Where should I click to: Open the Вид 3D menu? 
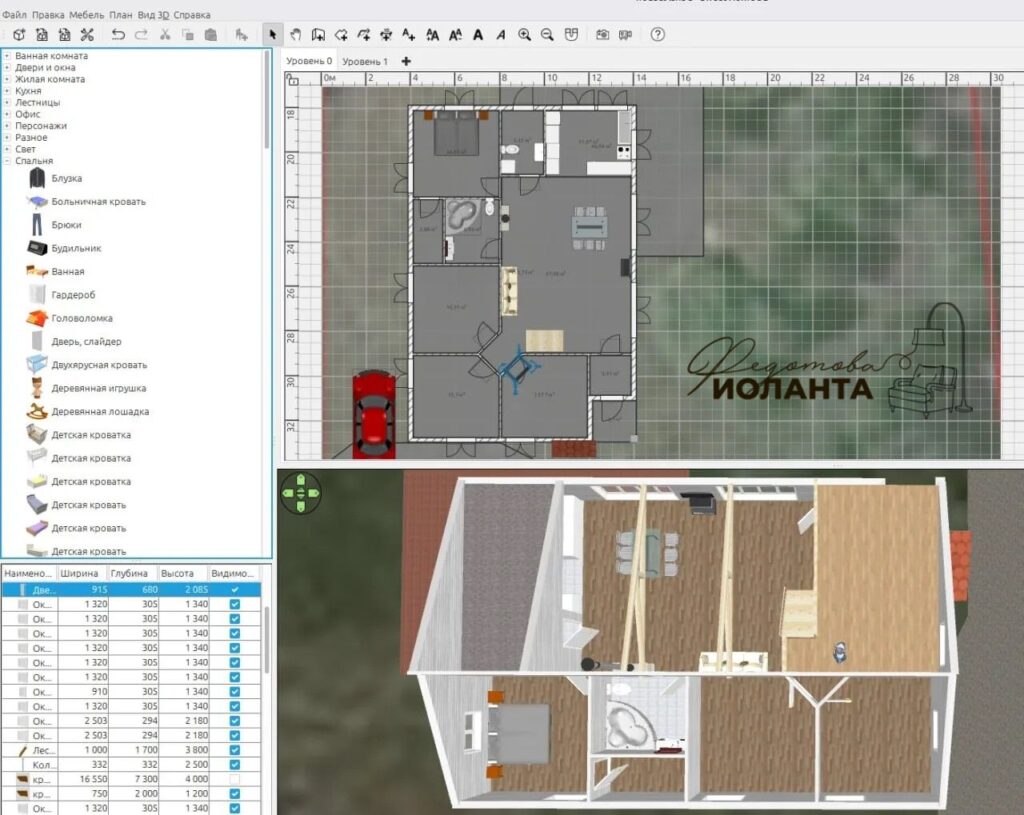[x=153, y=14]
